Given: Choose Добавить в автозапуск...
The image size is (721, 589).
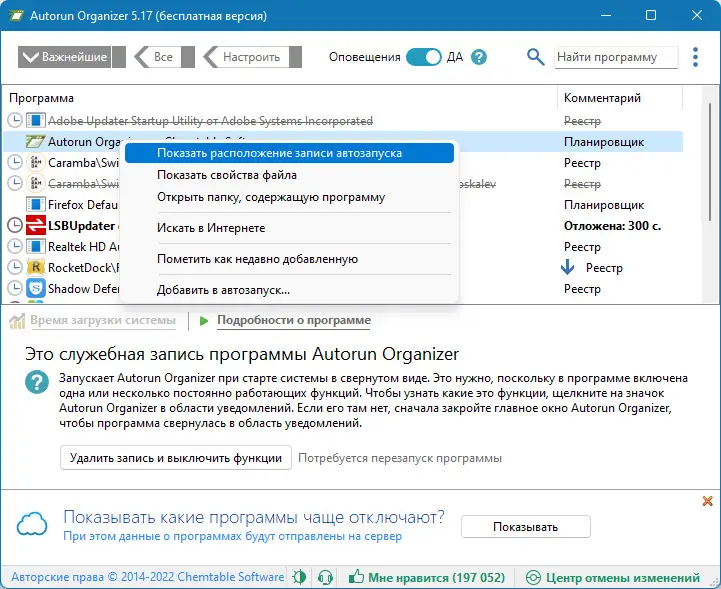Looking at the screenshot, I should point(289,290).
